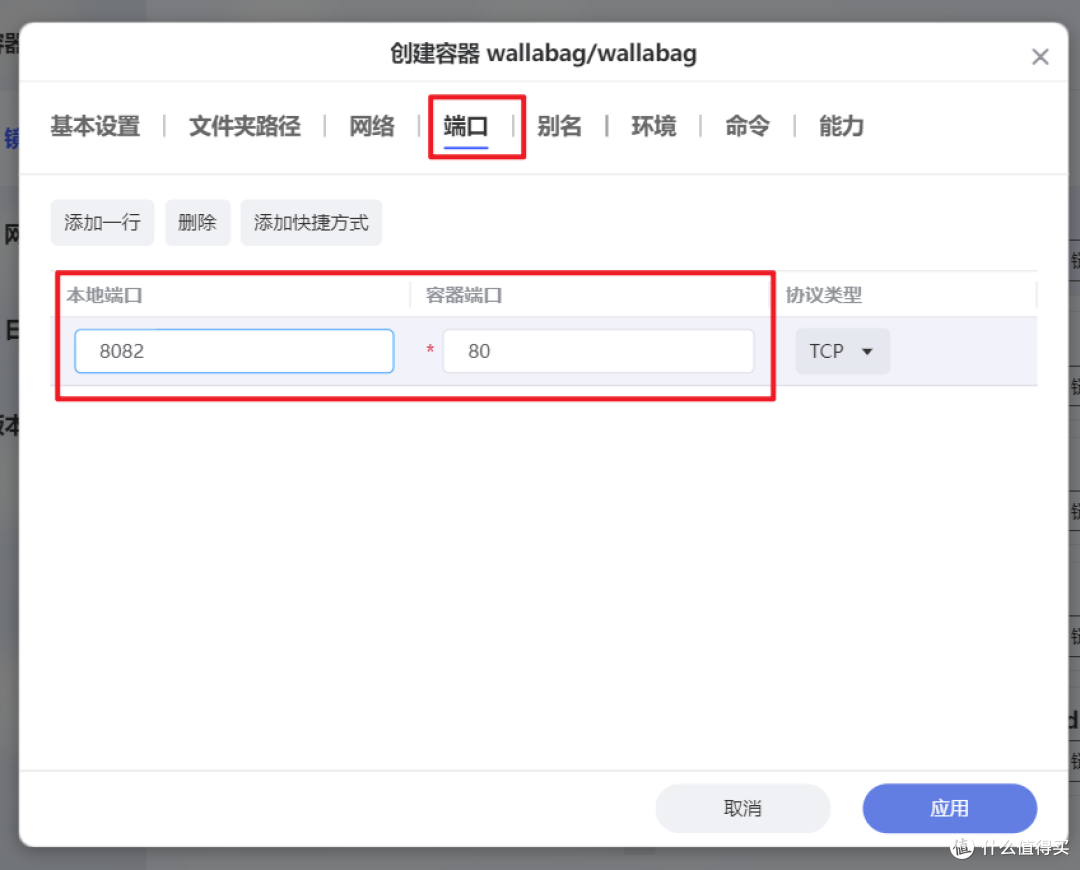
Task: Go to the 网络 tab
Action: 372,126
